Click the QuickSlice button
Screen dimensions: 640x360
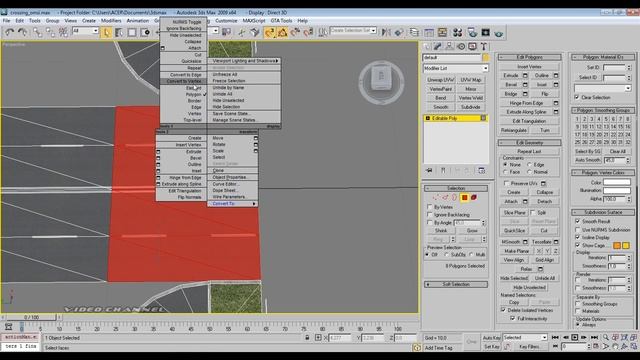click(514, 230)
